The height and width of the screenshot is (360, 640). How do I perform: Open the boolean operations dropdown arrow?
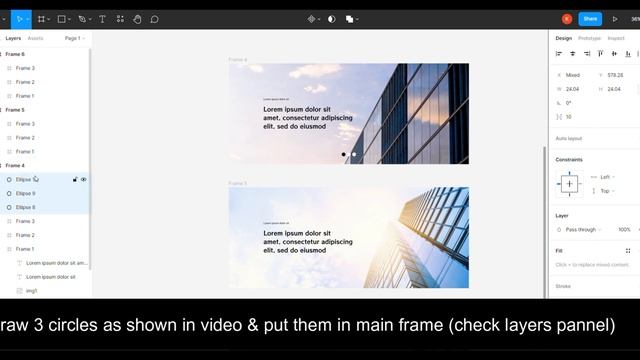point(357,19)
